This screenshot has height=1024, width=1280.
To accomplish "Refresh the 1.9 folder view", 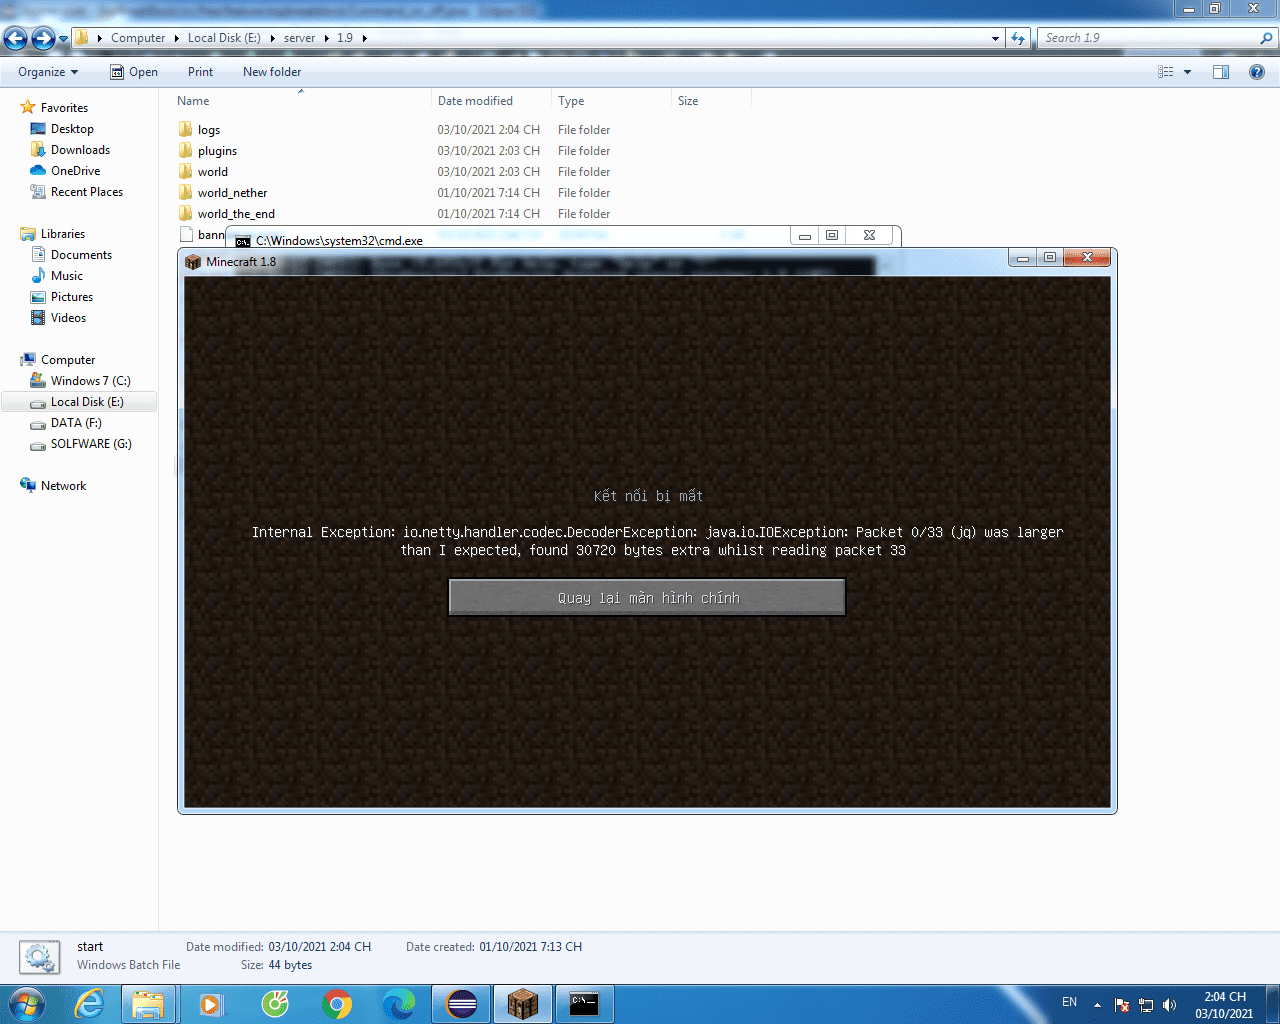I will click(x=1018, y=38).
